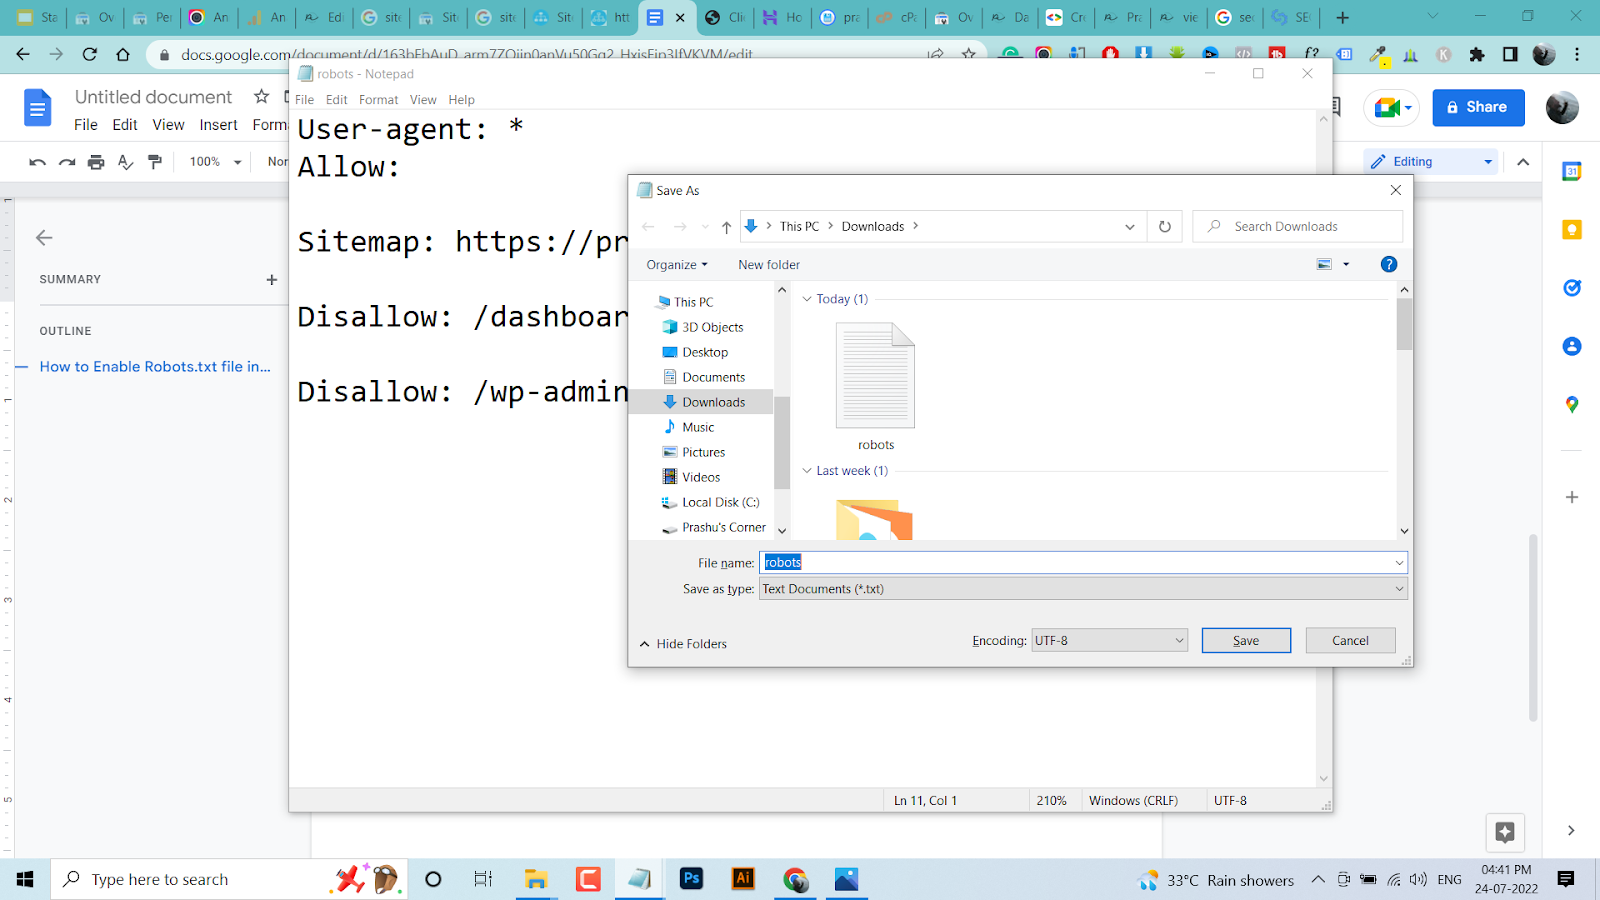The height and width of the screenshot is (900, 1600).
Task: Add a summary with the plus icon
Action: [x=271, y=280]
